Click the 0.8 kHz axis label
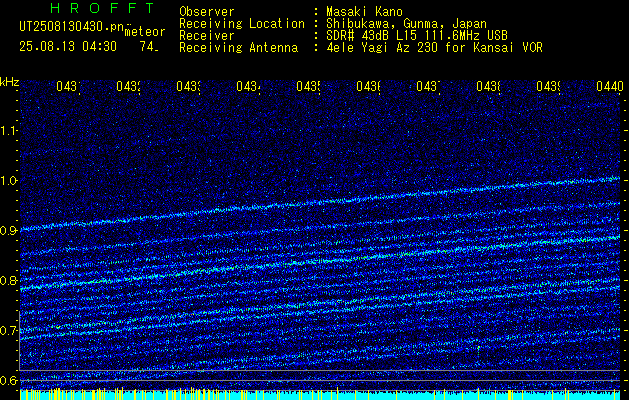Viewport: 629px width, 400px height. pyautogui.click(x=8, y=280)
